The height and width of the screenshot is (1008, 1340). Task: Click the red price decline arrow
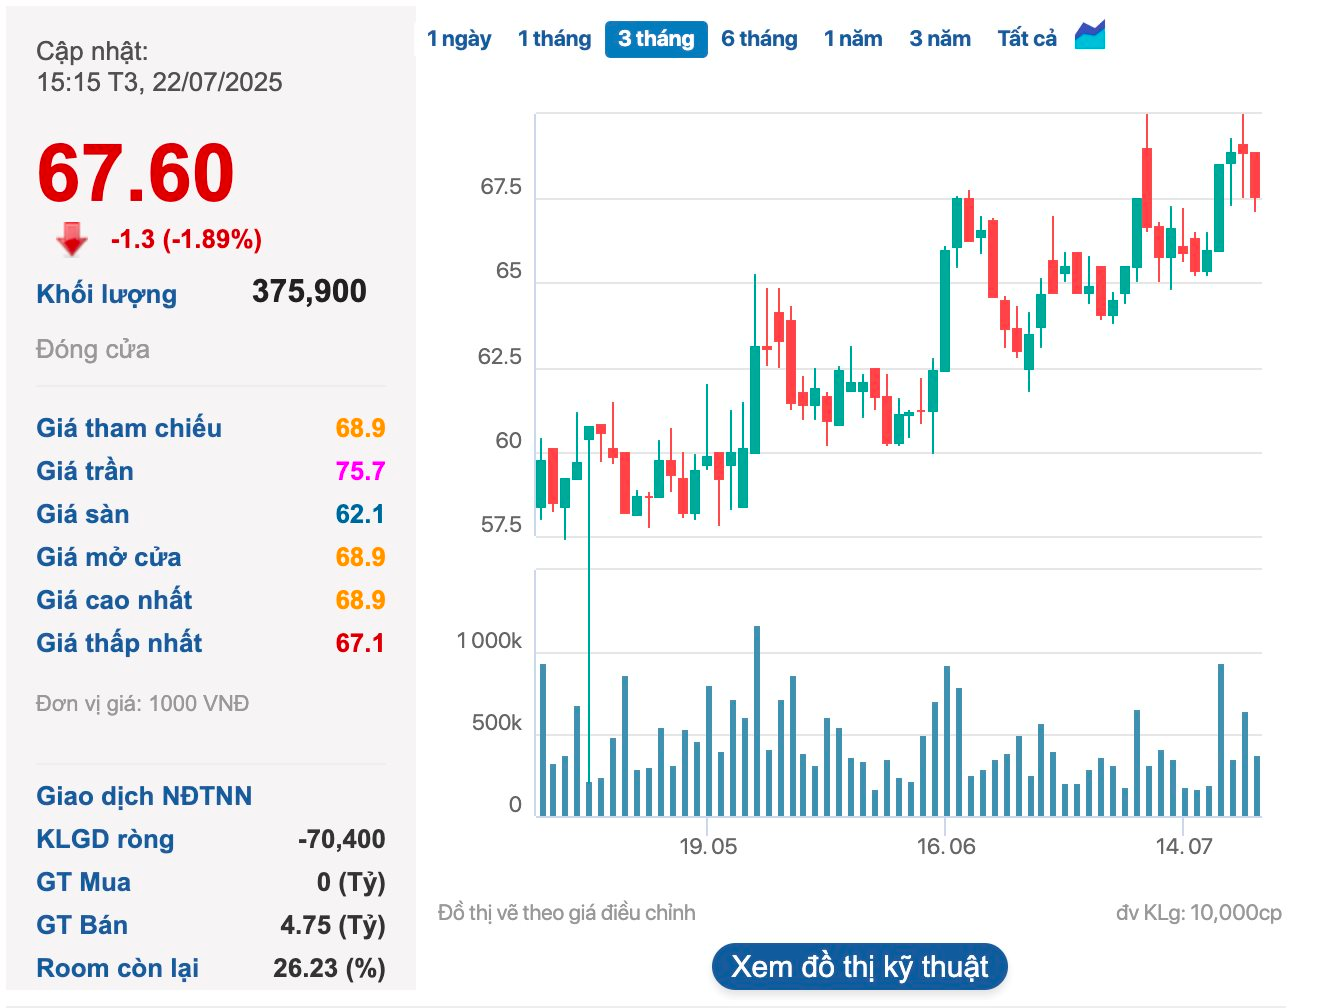pyautogui.click(x=69, y=239)
